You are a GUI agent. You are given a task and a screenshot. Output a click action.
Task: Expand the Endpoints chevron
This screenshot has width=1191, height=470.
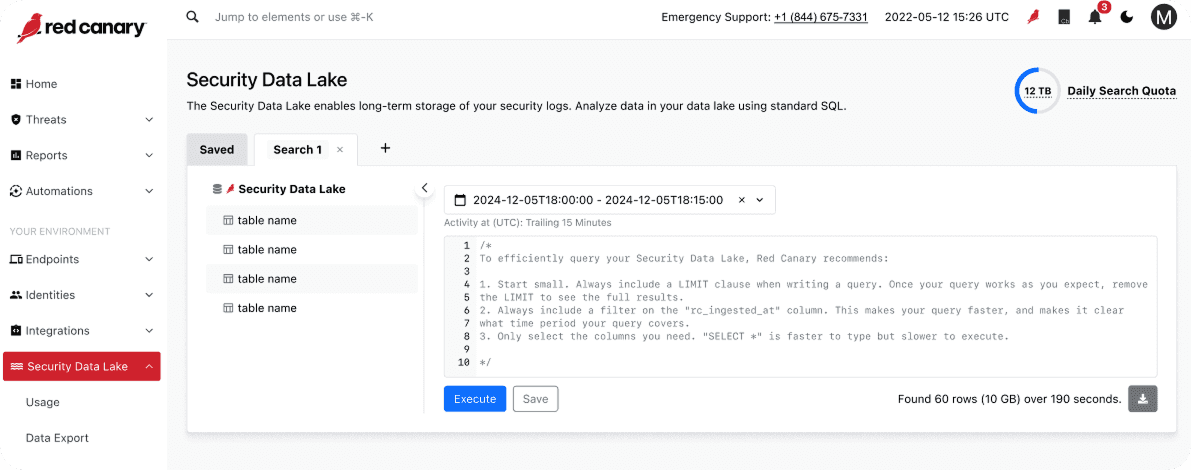(149, 259)
